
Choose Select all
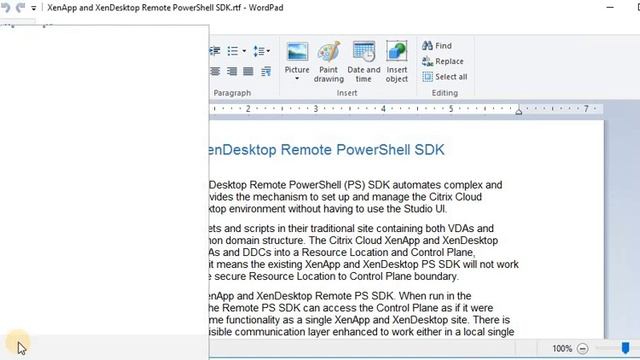445,77
